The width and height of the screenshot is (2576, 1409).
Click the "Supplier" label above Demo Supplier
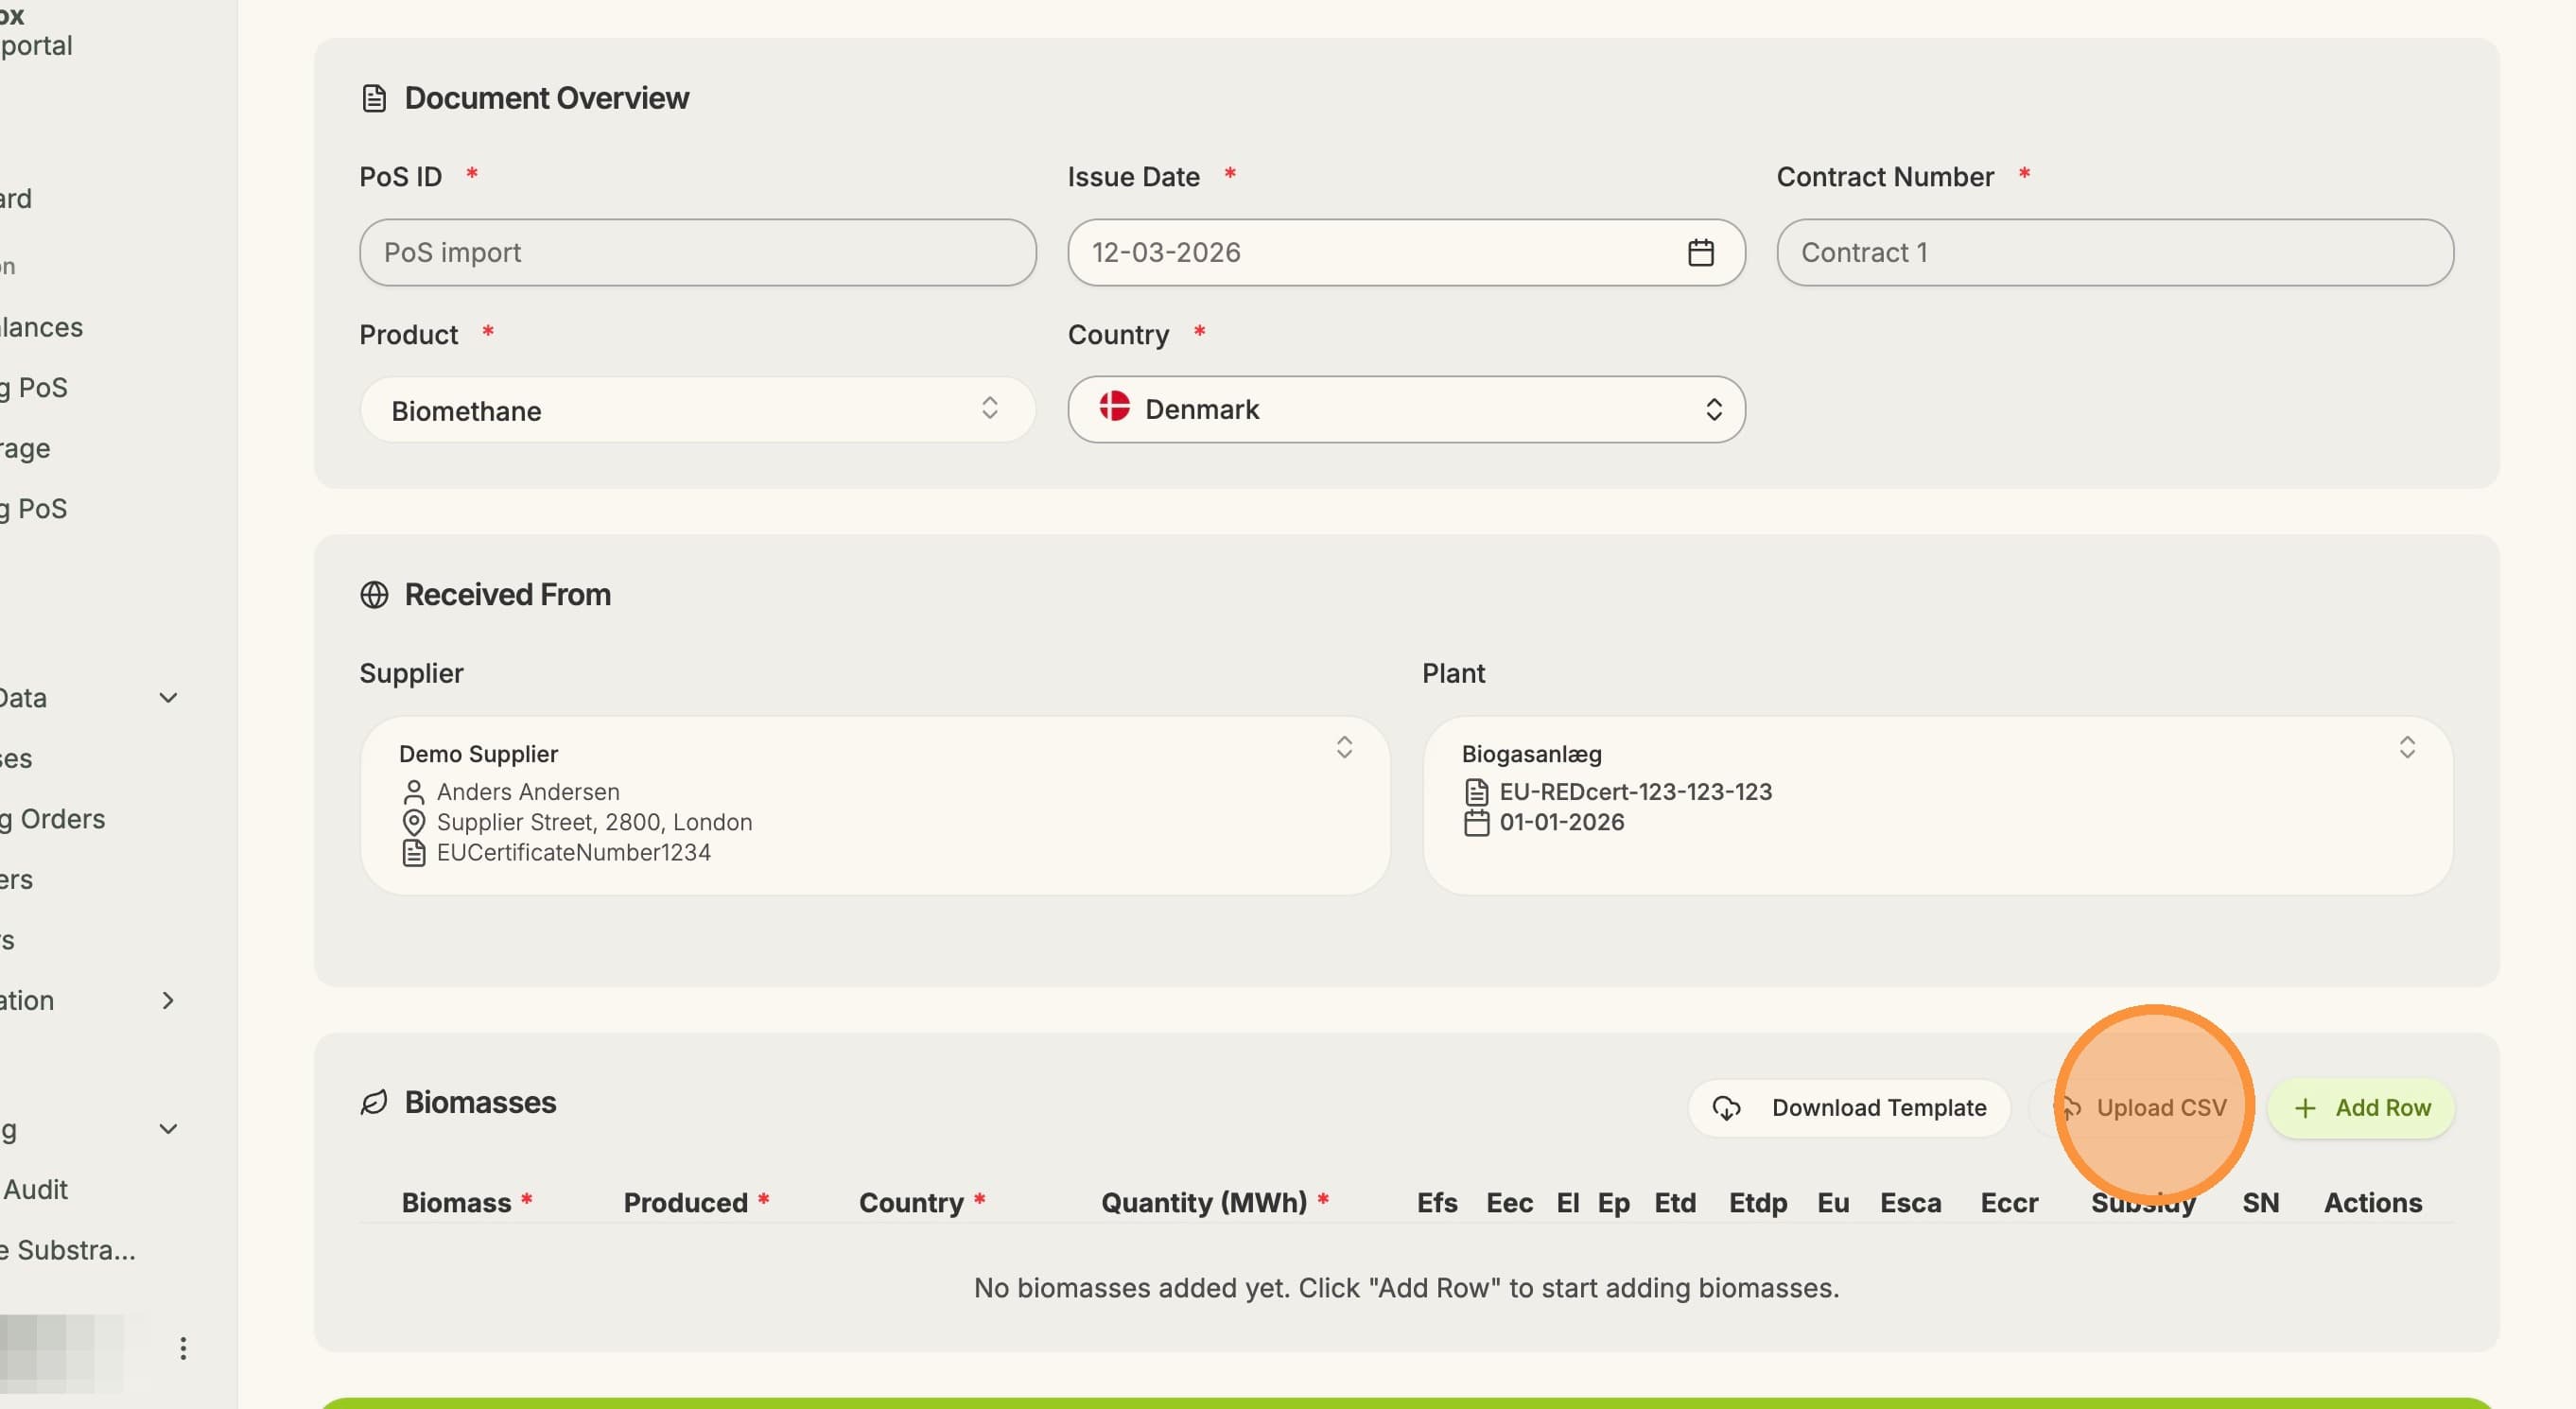tap(411, 673)
